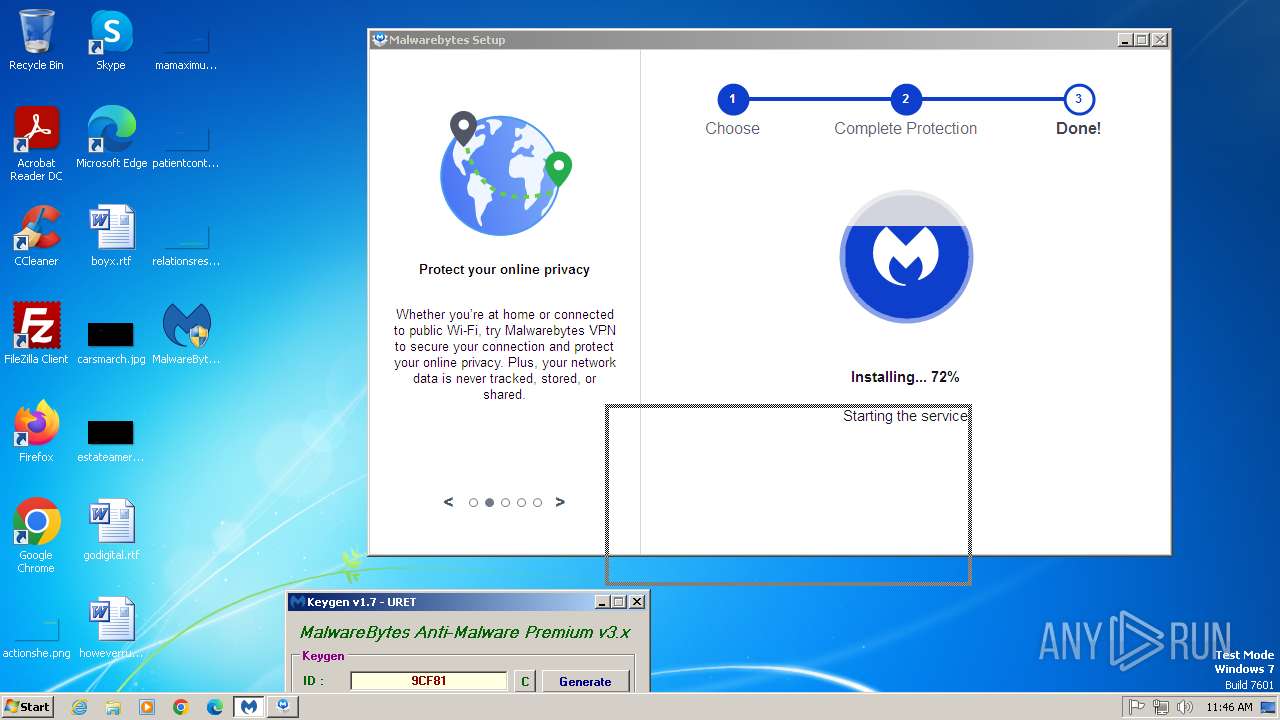Select the howeverru document icon

click(x=111, y=628)
